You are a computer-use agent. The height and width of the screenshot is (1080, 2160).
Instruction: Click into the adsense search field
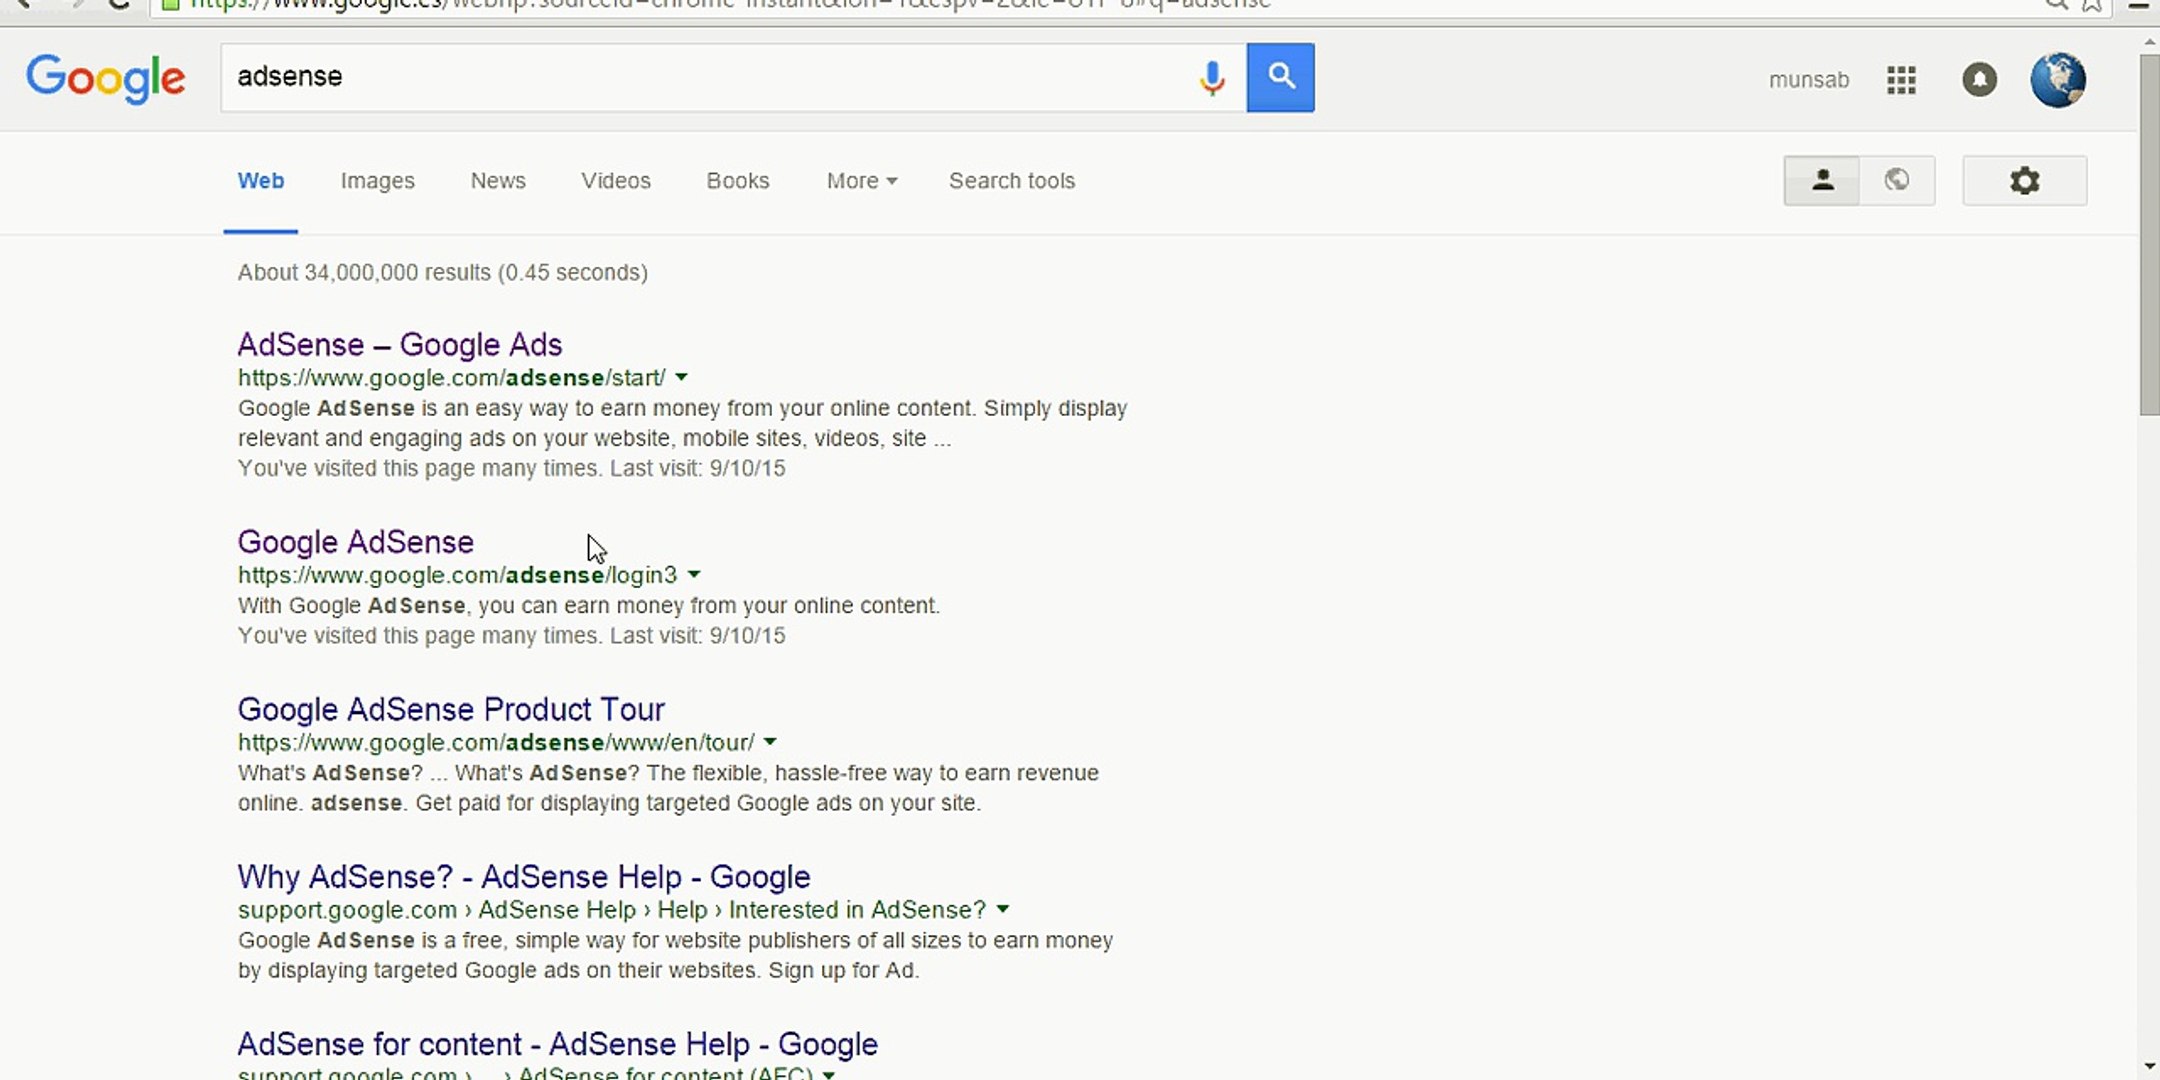coord(700,77)
